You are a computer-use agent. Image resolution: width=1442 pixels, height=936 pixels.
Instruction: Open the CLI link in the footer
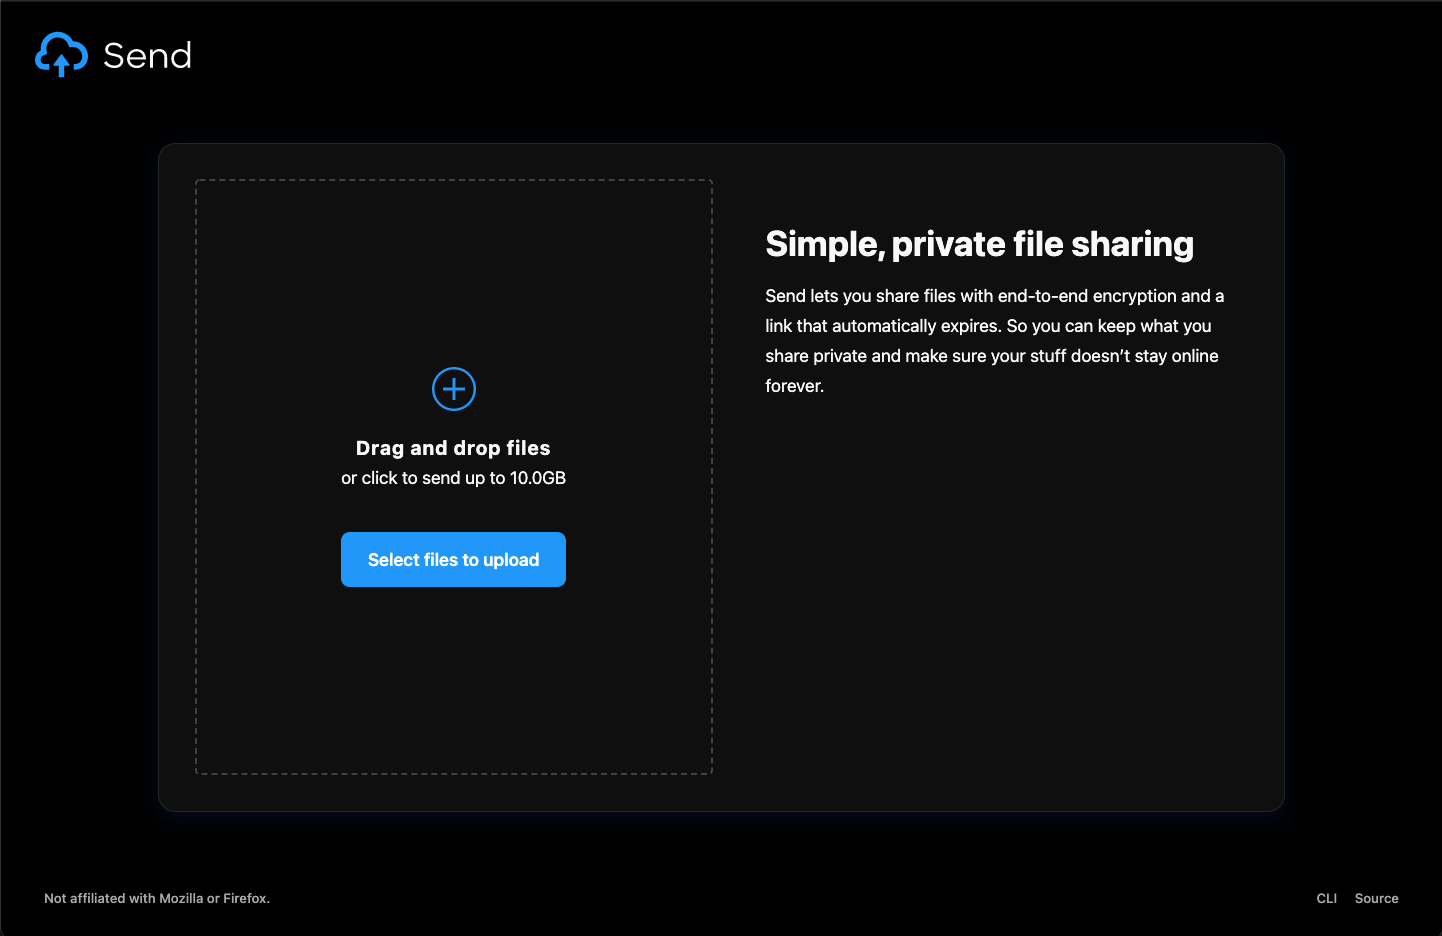click(1326, 898)
